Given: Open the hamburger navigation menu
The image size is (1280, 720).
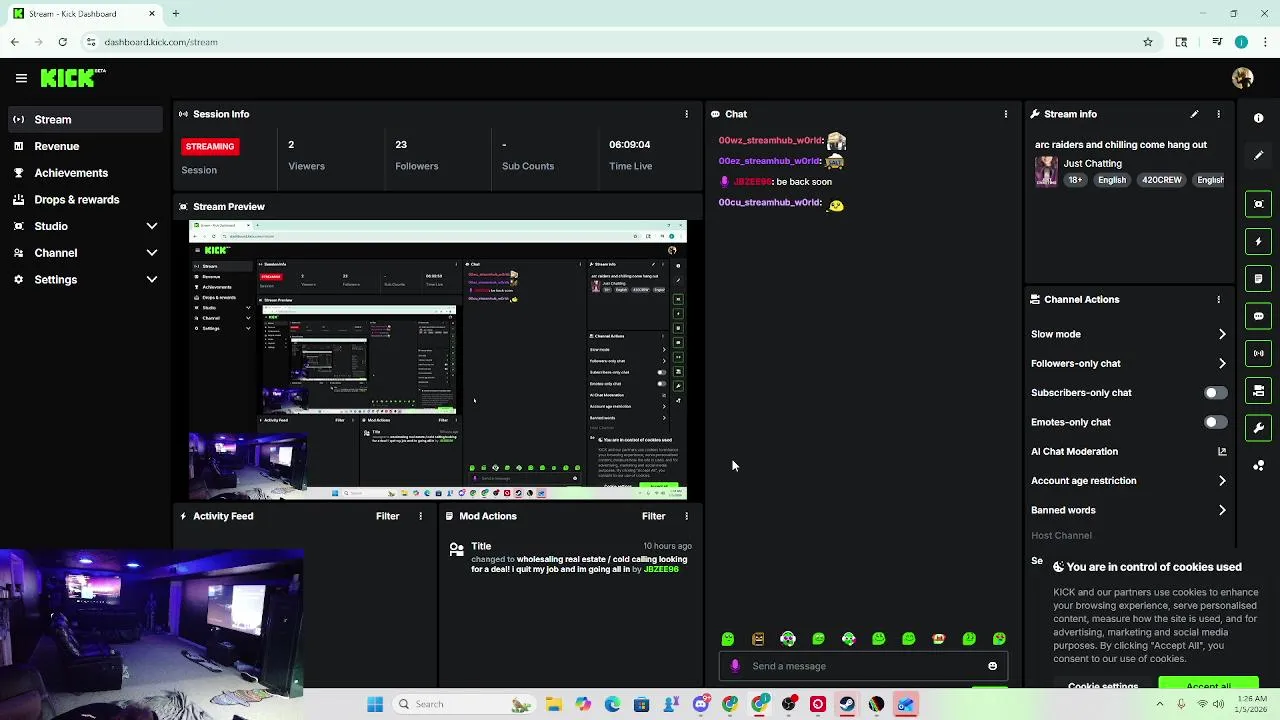Looking at the screenshot, I should [21, 78].
